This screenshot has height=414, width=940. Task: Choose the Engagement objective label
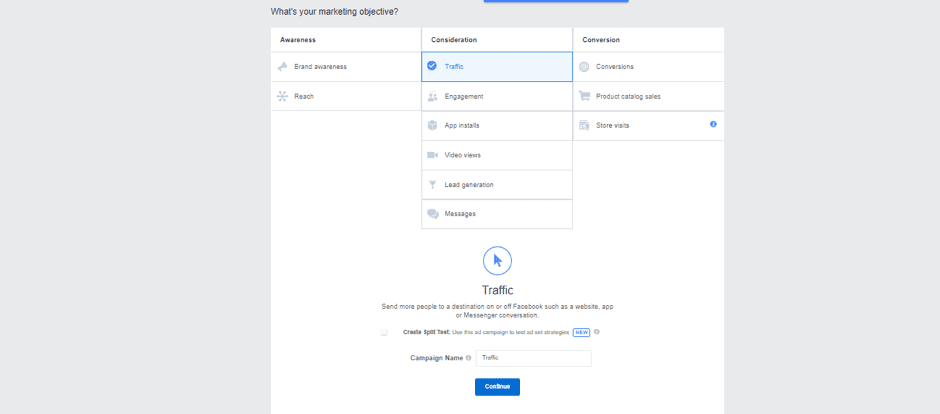(464, 97)
